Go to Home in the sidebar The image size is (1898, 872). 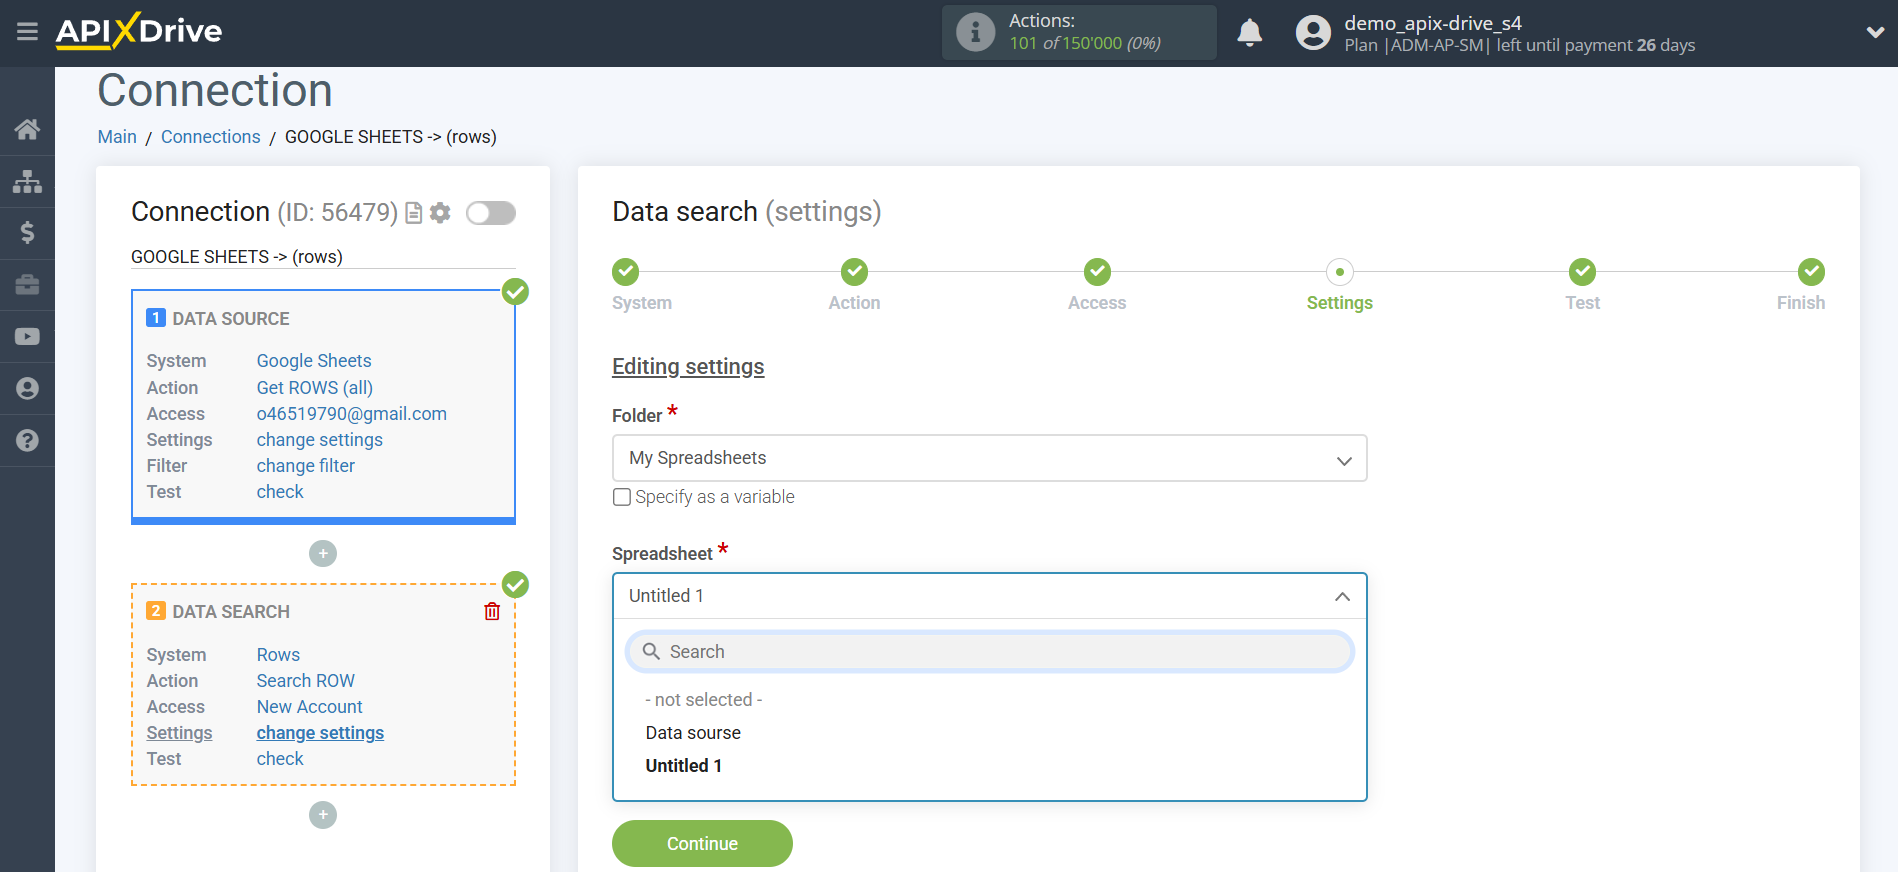pyautogui.click(x=27, y=129)
